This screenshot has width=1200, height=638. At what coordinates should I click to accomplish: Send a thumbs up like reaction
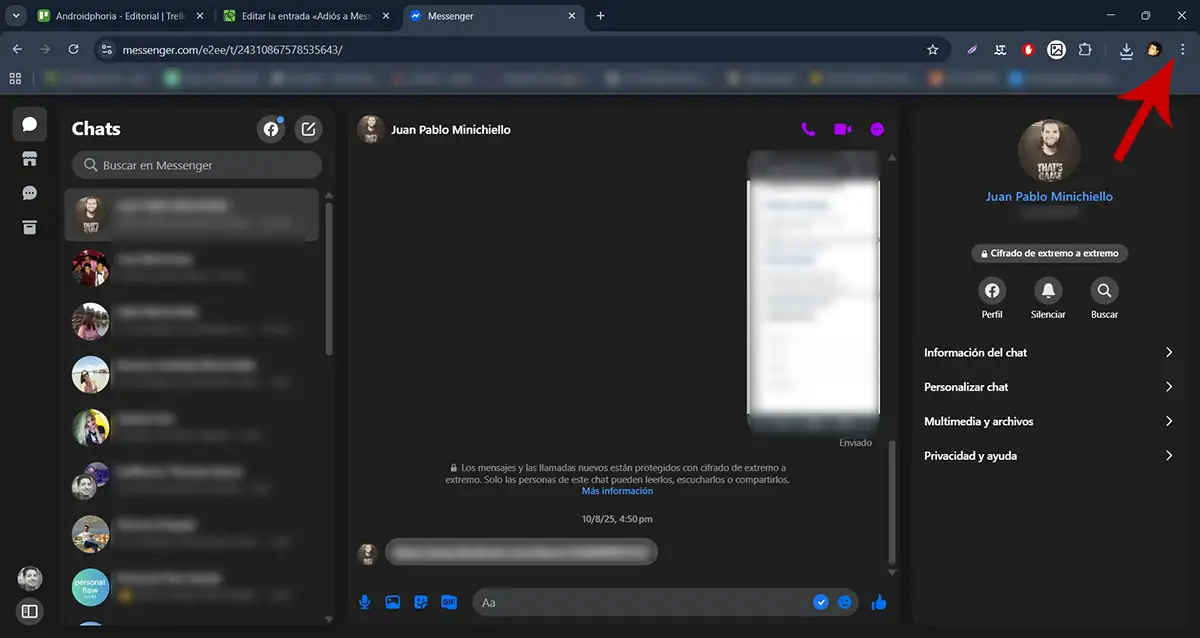click(x=879, y=602)
